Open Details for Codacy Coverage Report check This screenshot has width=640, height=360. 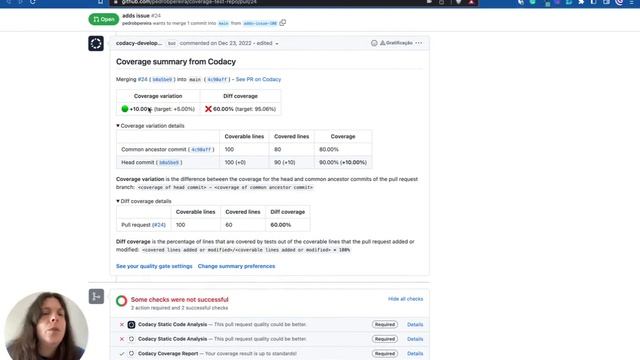pos(415,353)
